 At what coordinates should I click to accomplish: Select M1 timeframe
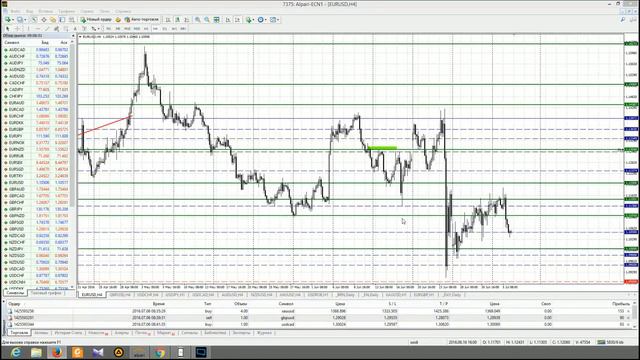point(108,29)
